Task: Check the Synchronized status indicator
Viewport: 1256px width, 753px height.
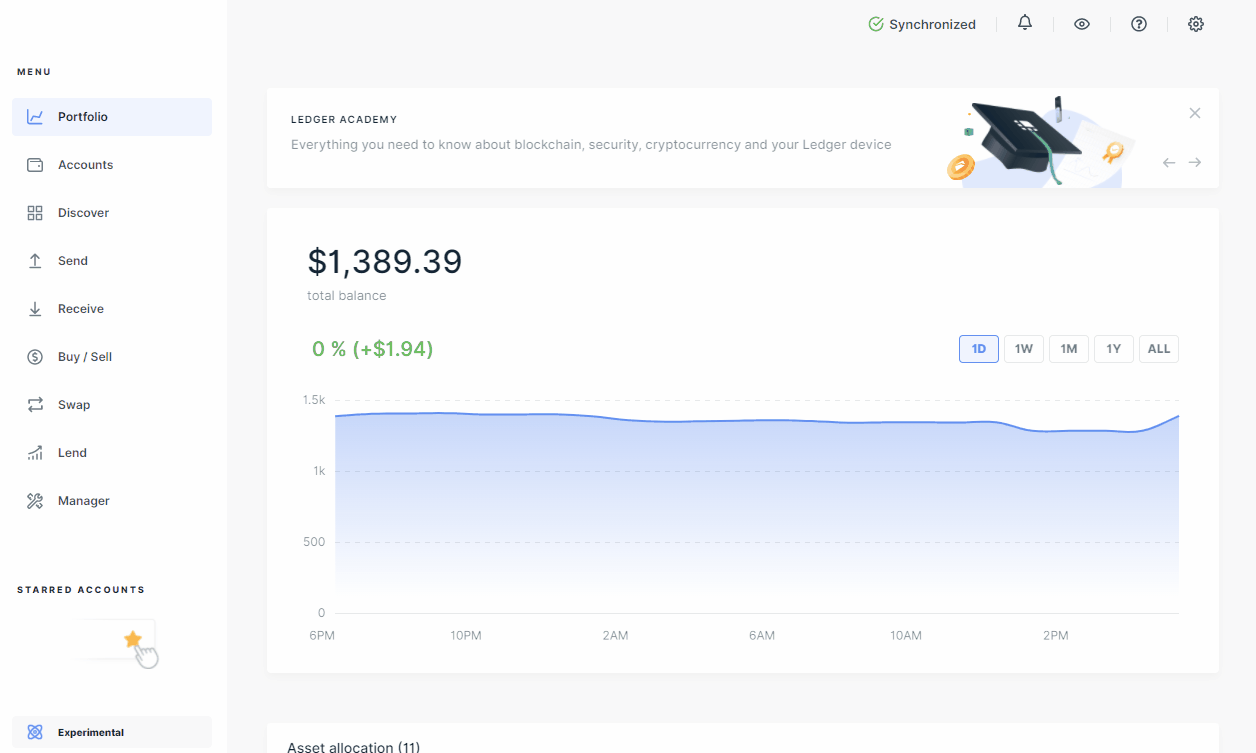Action: (x=922, y=23)
